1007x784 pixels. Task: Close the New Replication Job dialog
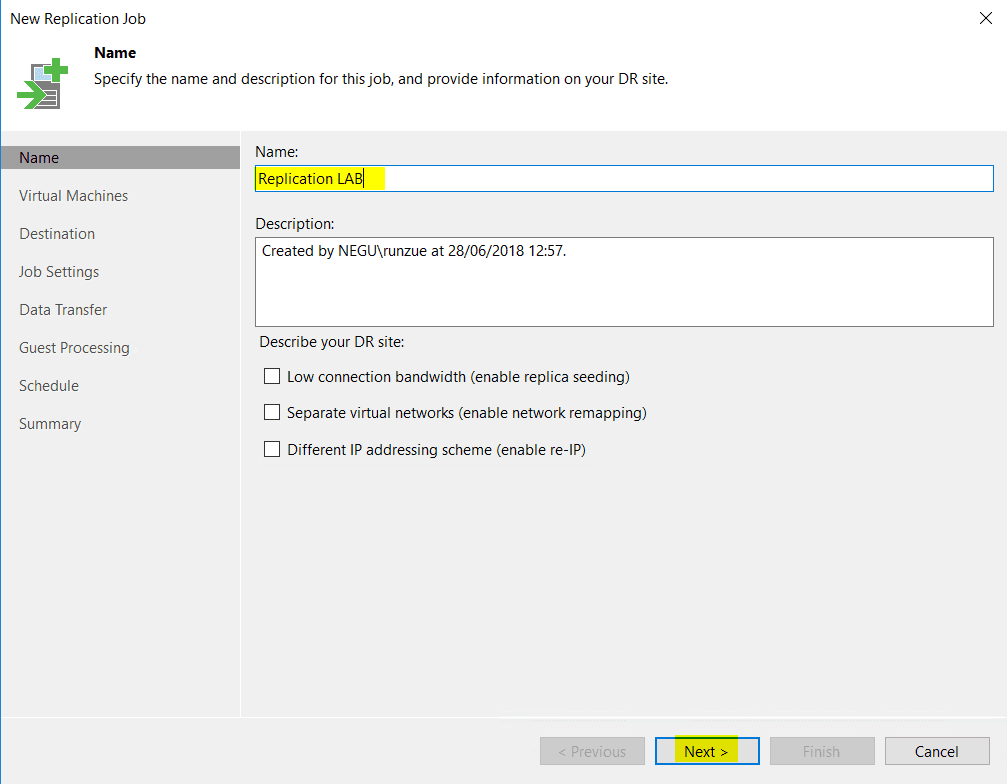(x=986, y=18)
